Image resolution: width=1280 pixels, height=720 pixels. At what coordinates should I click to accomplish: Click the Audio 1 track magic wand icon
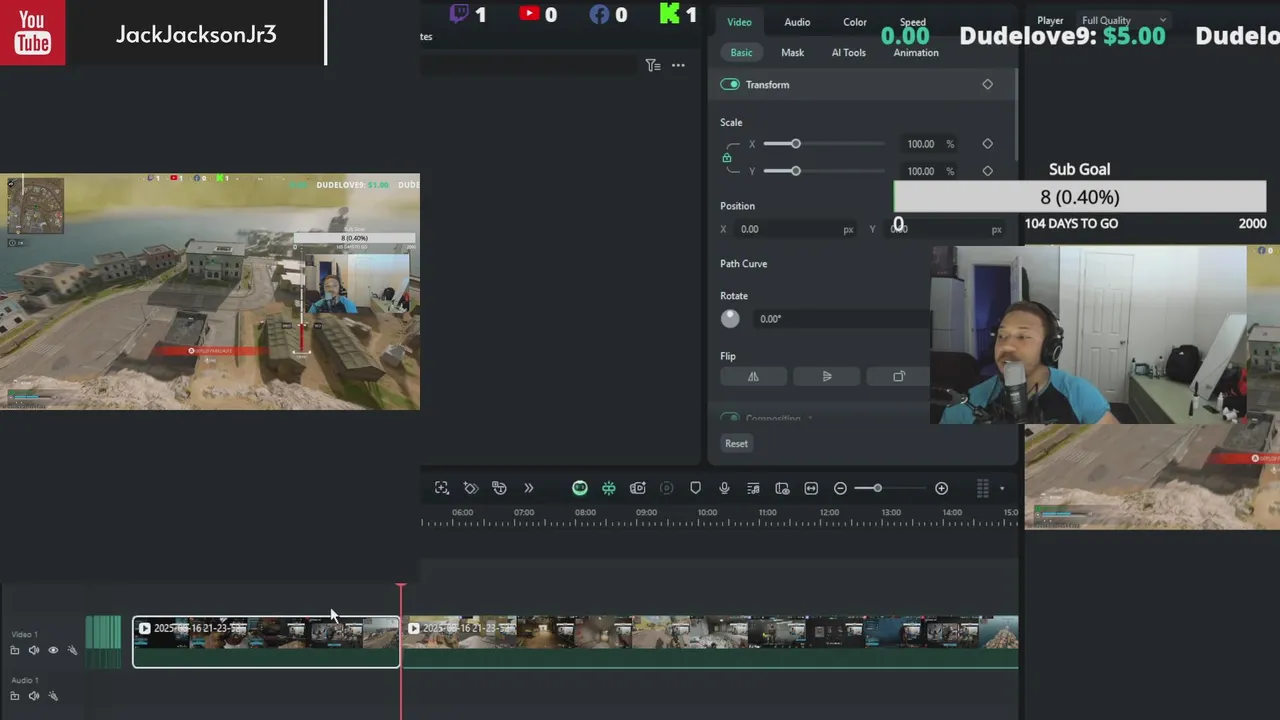pos(53,696)
